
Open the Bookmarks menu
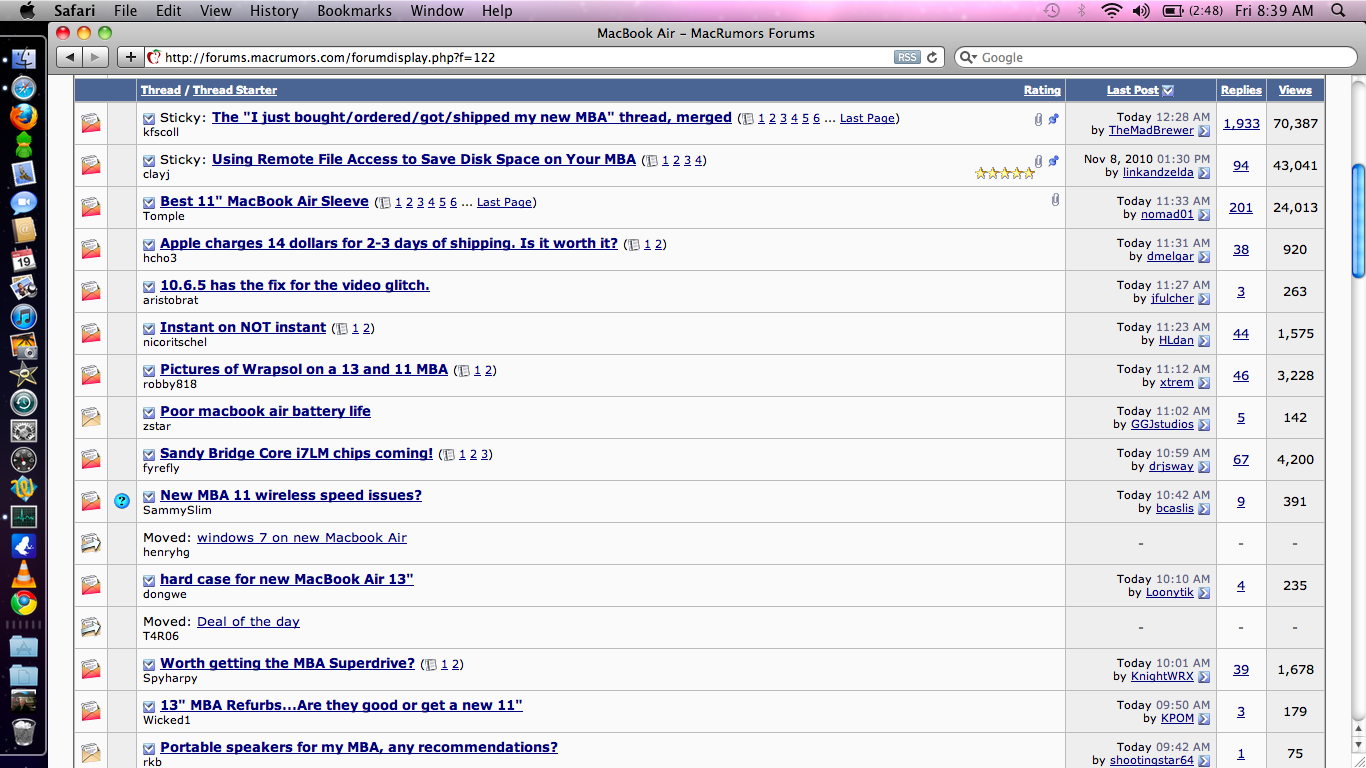pyautogui.click(x=353, y=11)
